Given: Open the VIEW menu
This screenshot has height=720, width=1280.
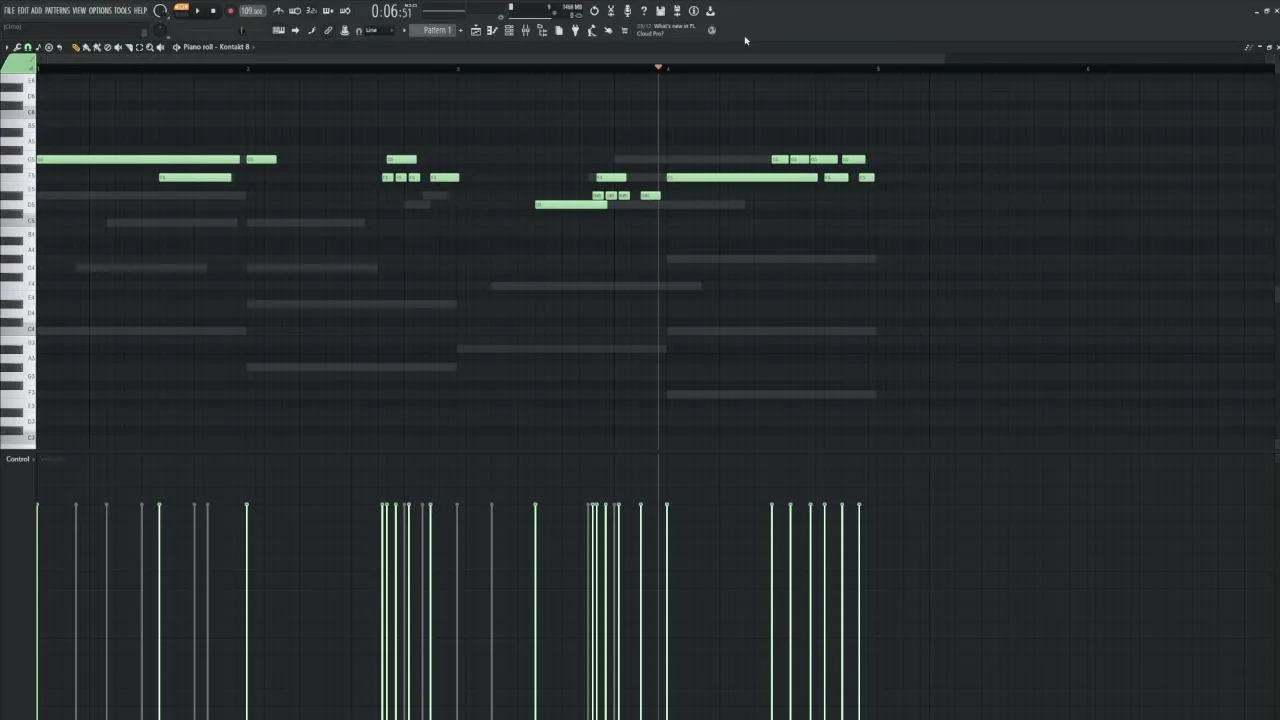Looking at the screenshot, I should (x=79, y=10).
